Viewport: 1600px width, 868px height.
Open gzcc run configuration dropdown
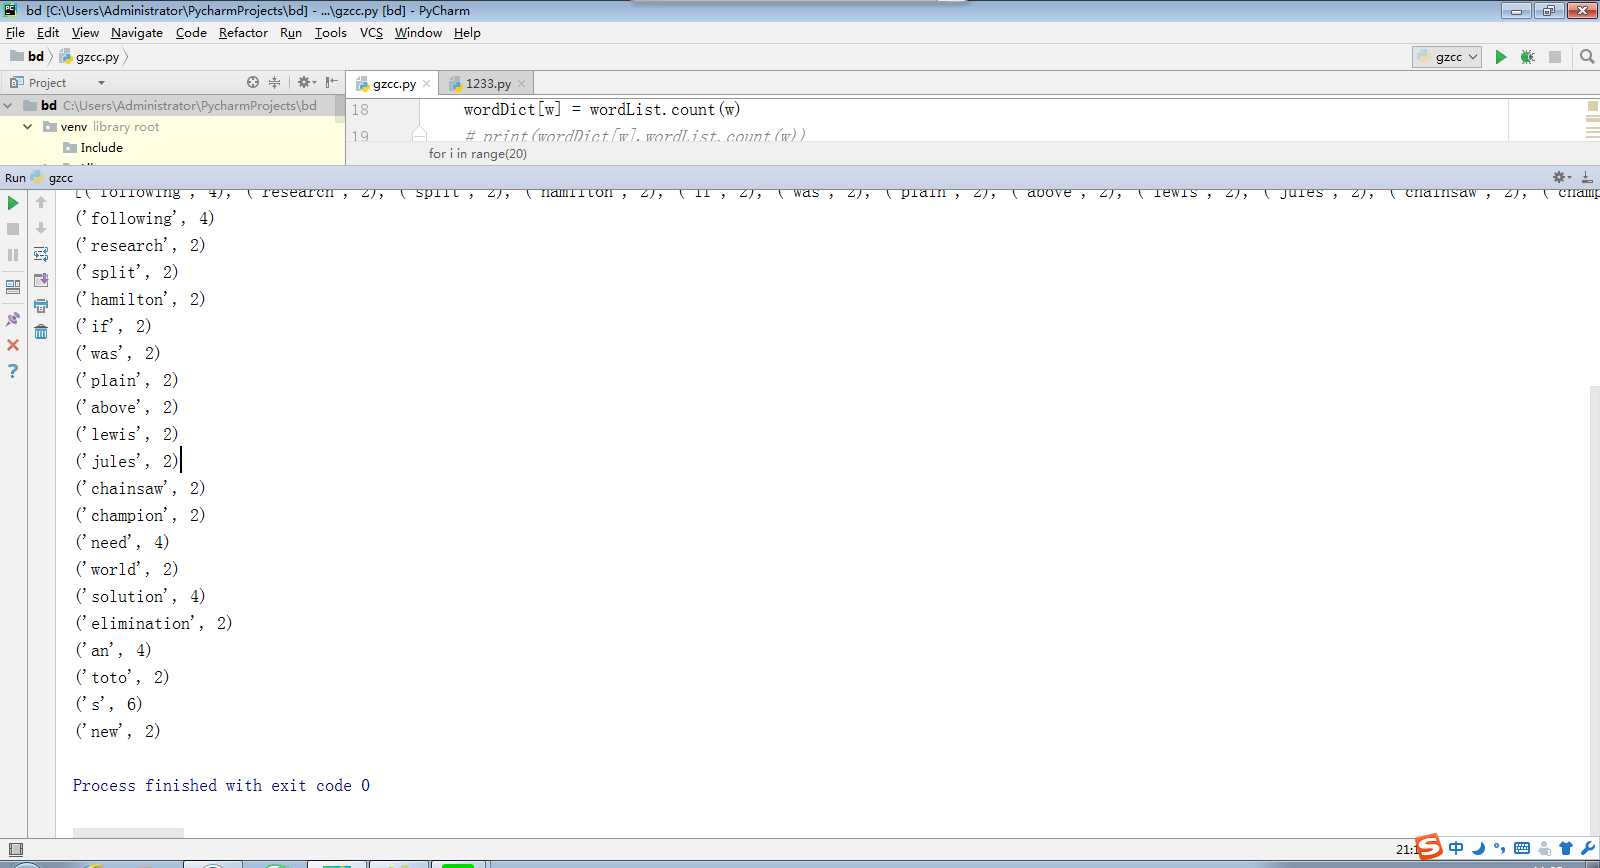1446,57
